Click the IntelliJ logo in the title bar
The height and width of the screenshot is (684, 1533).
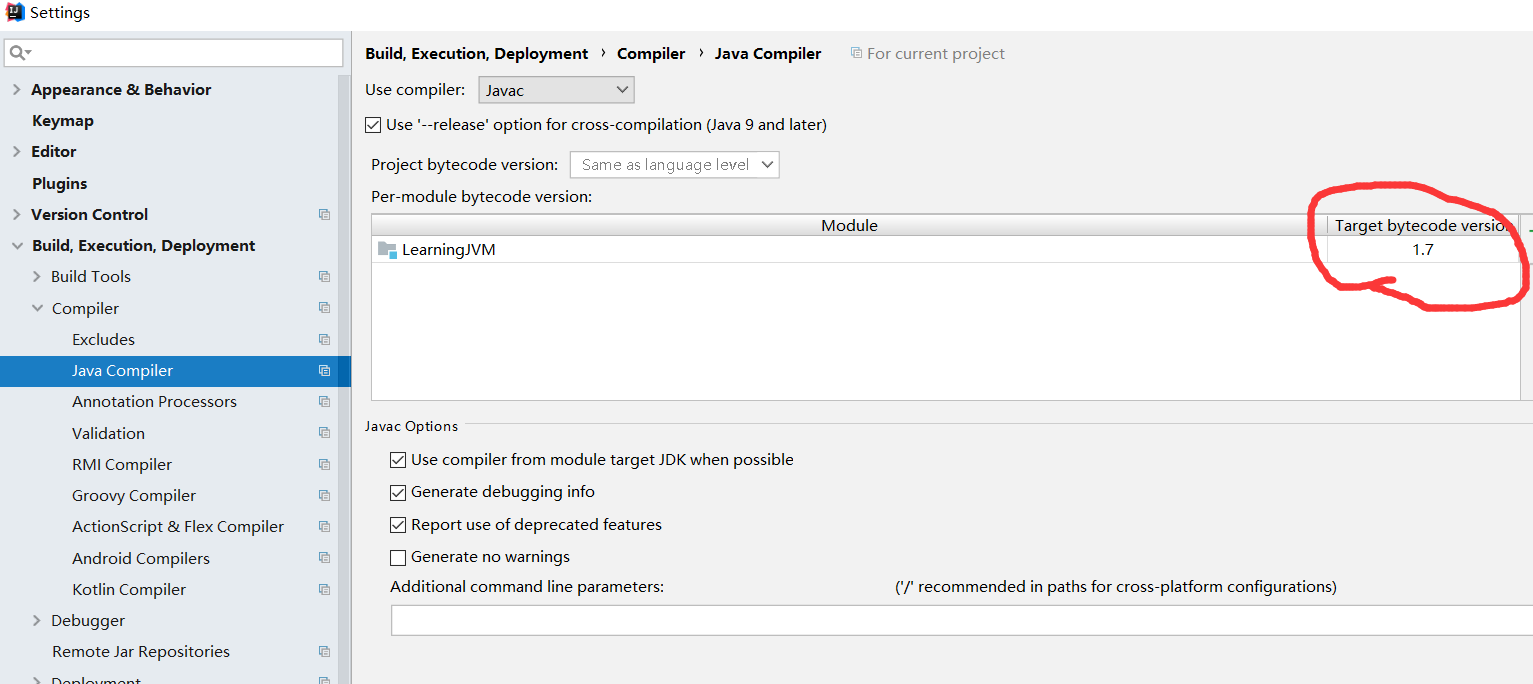point(15,12)
